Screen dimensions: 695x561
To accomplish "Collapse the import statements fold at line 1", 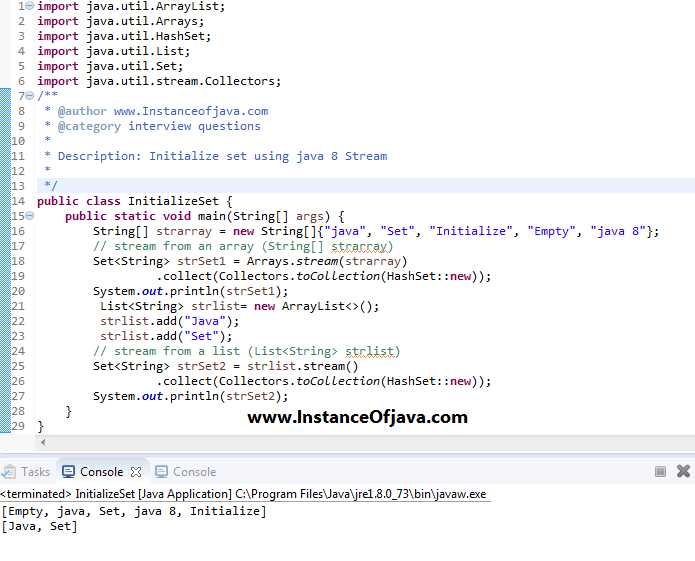I will [x=30, y=6].
